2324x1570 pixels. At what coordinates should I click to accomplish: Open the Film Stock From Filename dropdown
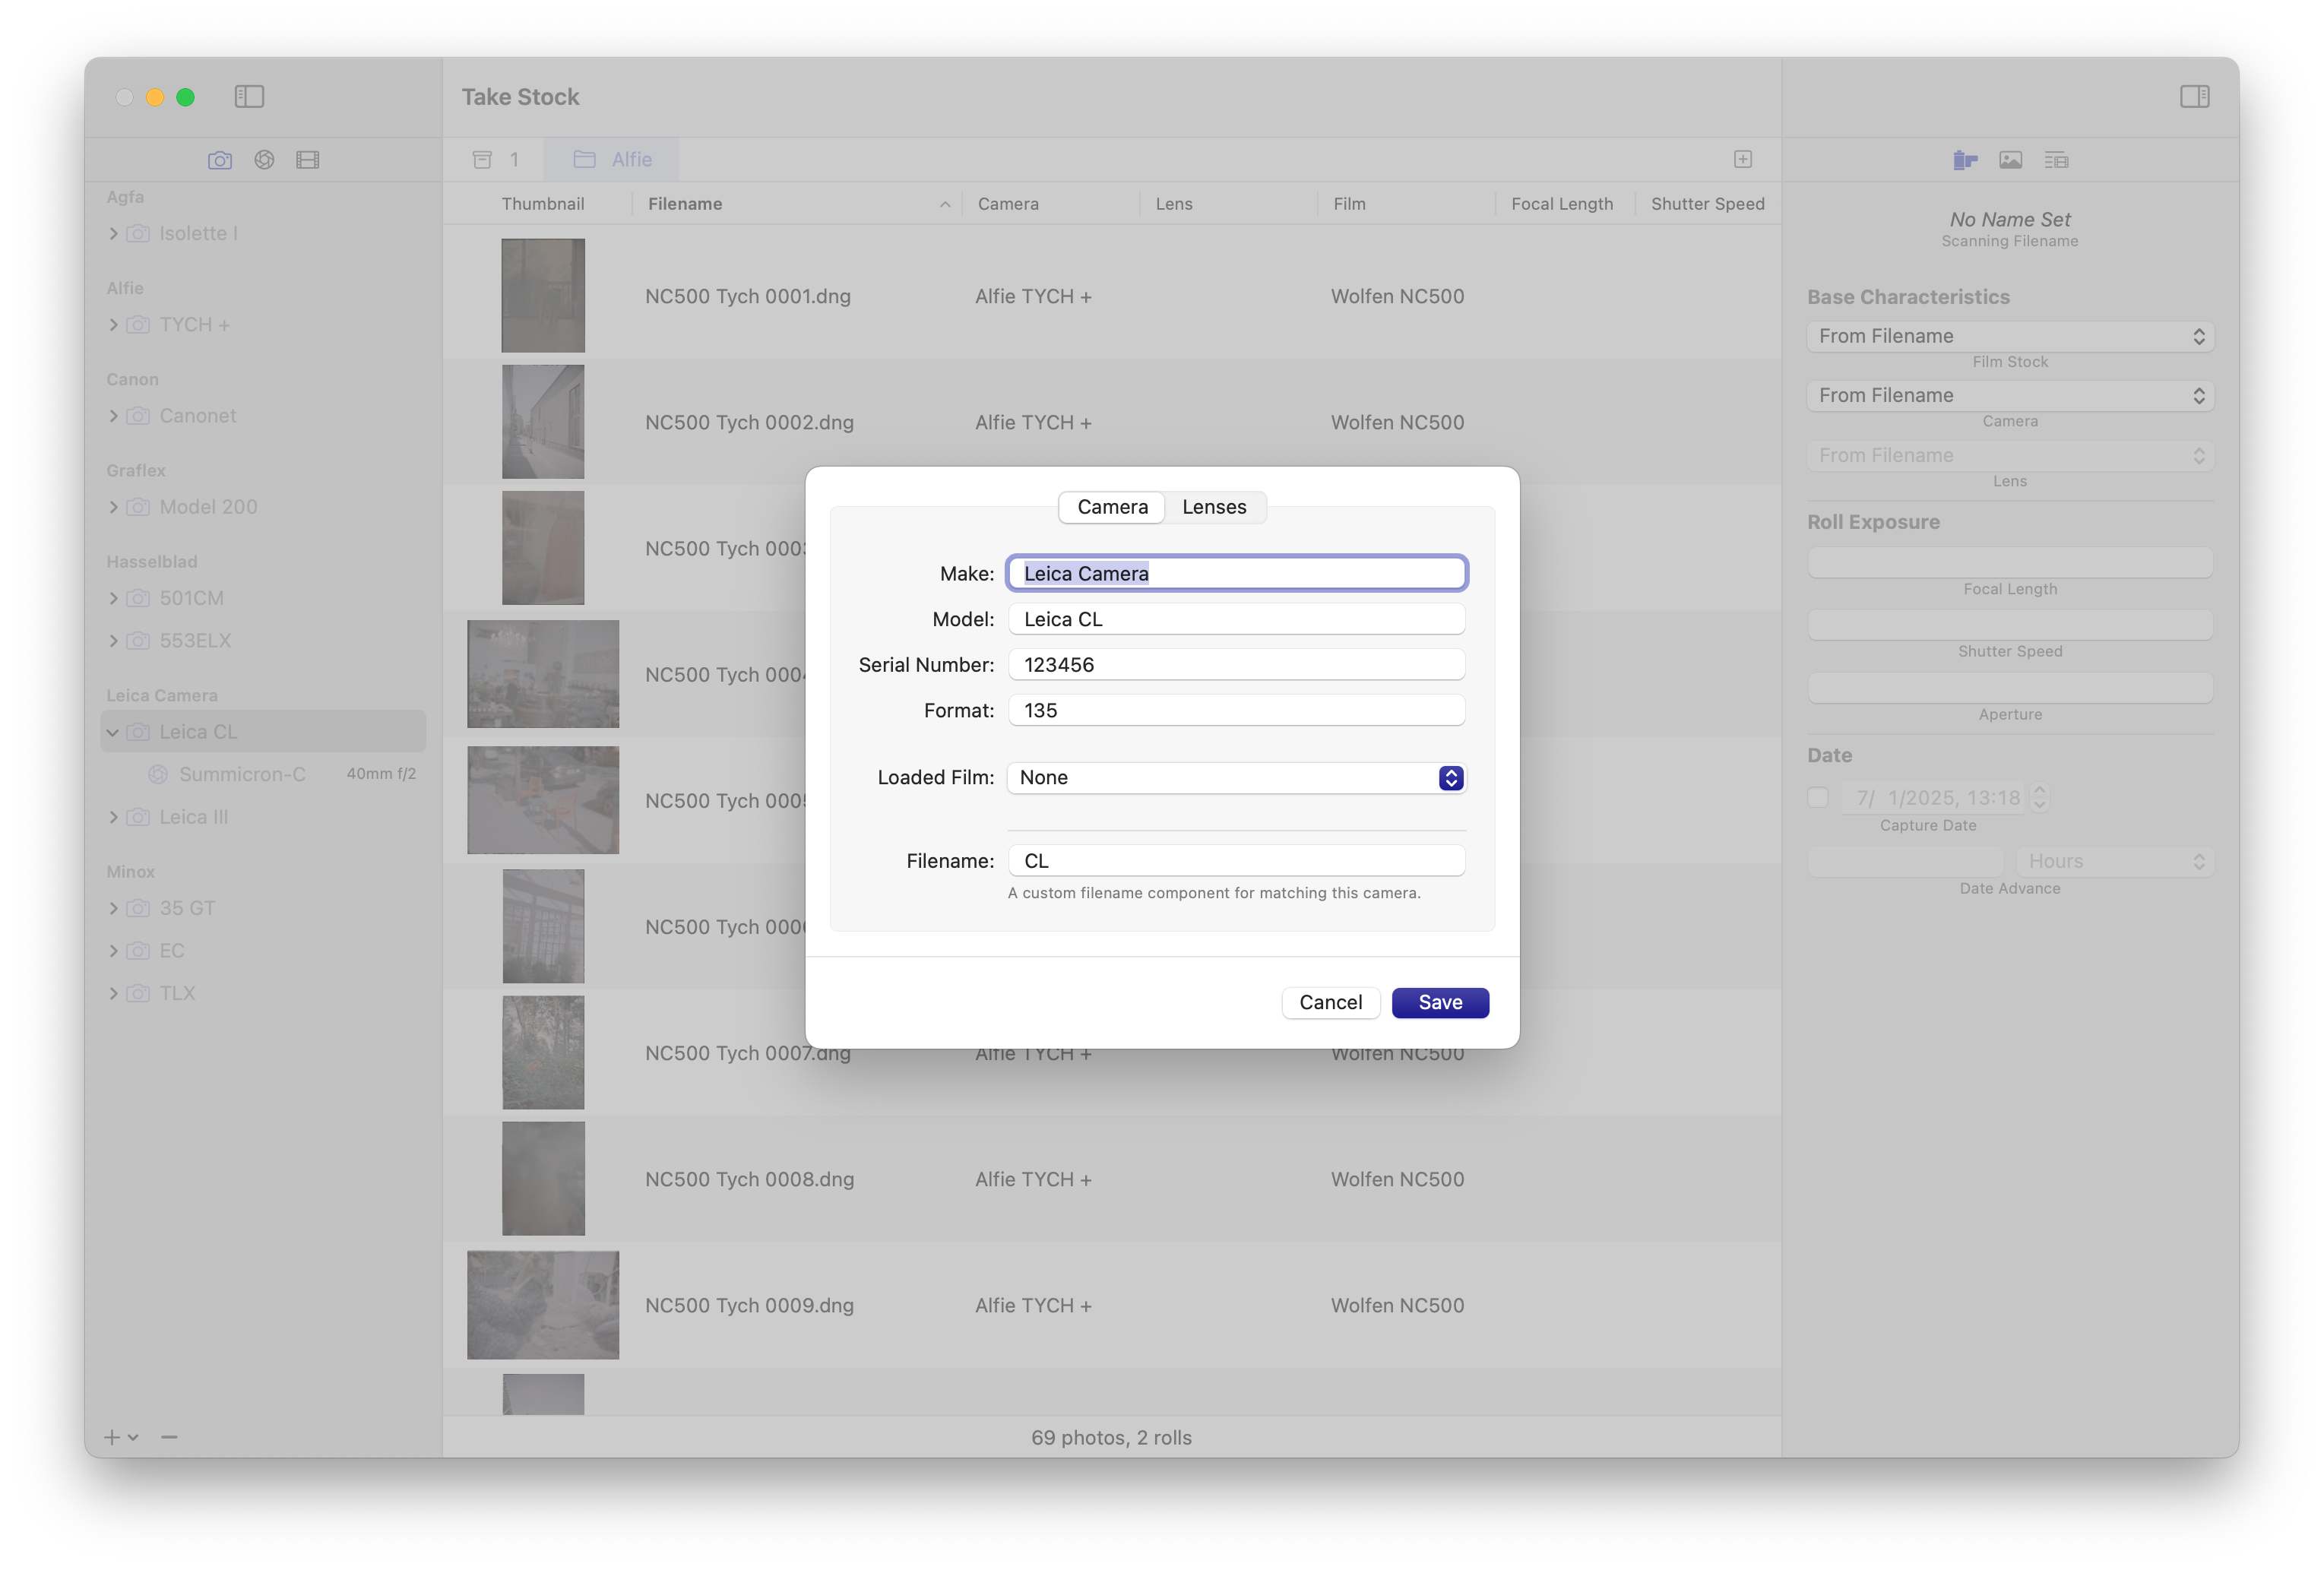pyautogui.click(x=2010, y=336)
